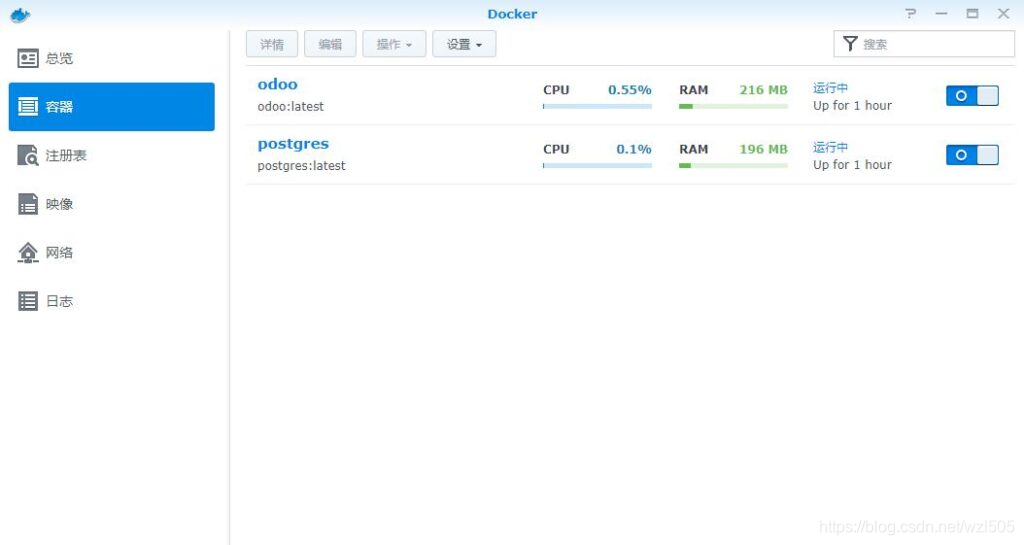Image resolution: width=1024 pixels, height=545 pixels.
Task: Click the 详情 details button
Action: pos(272,44)
